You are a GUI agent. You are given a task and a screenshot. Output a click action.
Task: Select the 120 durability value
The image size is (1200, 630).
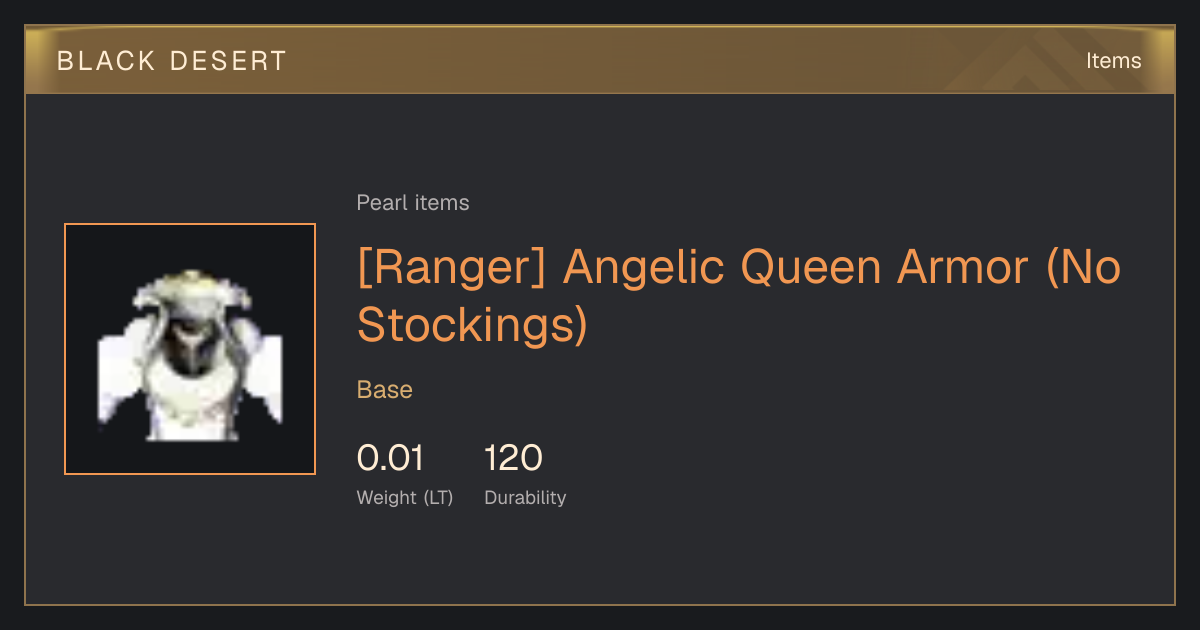tap(513, 458)
